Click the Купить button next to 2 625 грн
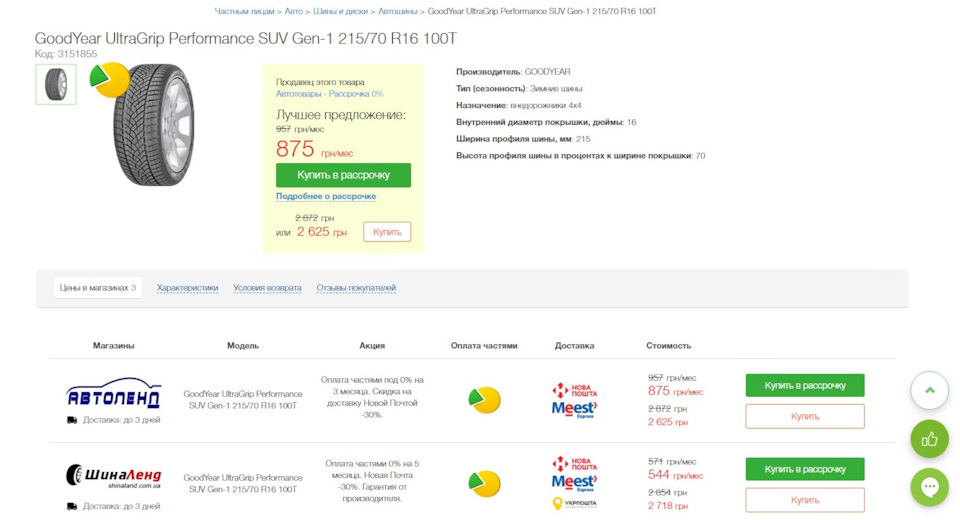Screen dimensions: 960x520 [387, 232]
